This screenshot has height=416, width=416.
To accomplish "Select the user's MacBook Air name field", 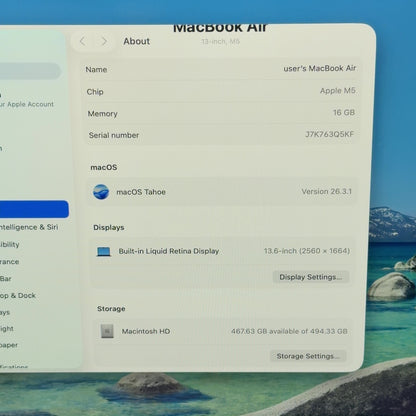I will (x=220, y=69).
